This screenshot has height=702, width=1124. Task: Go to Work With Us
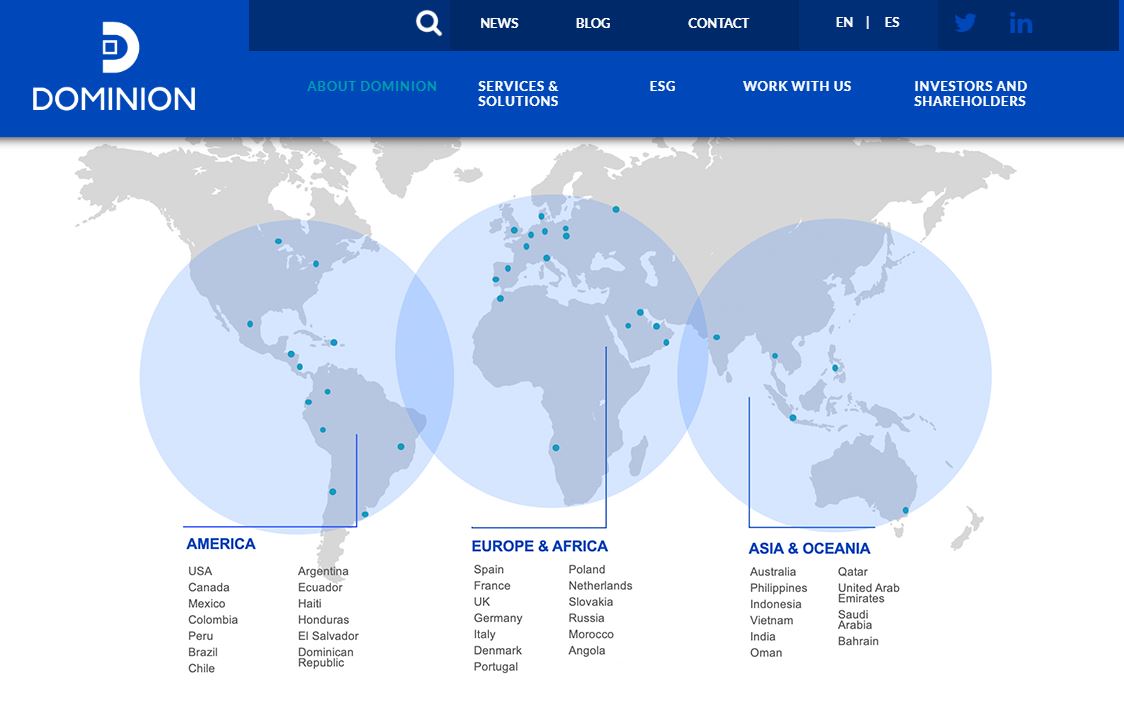point(797,86)
